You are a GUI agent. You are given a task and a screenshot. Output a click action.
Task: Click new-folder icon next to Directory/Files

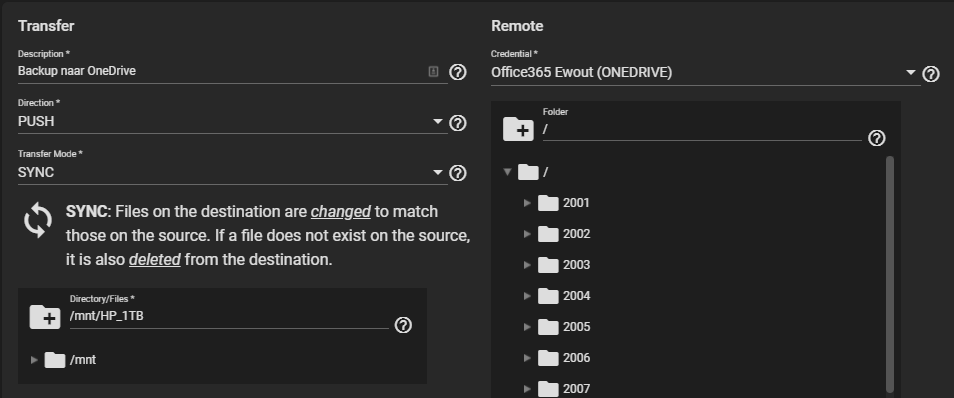click(x=45, y=317)
